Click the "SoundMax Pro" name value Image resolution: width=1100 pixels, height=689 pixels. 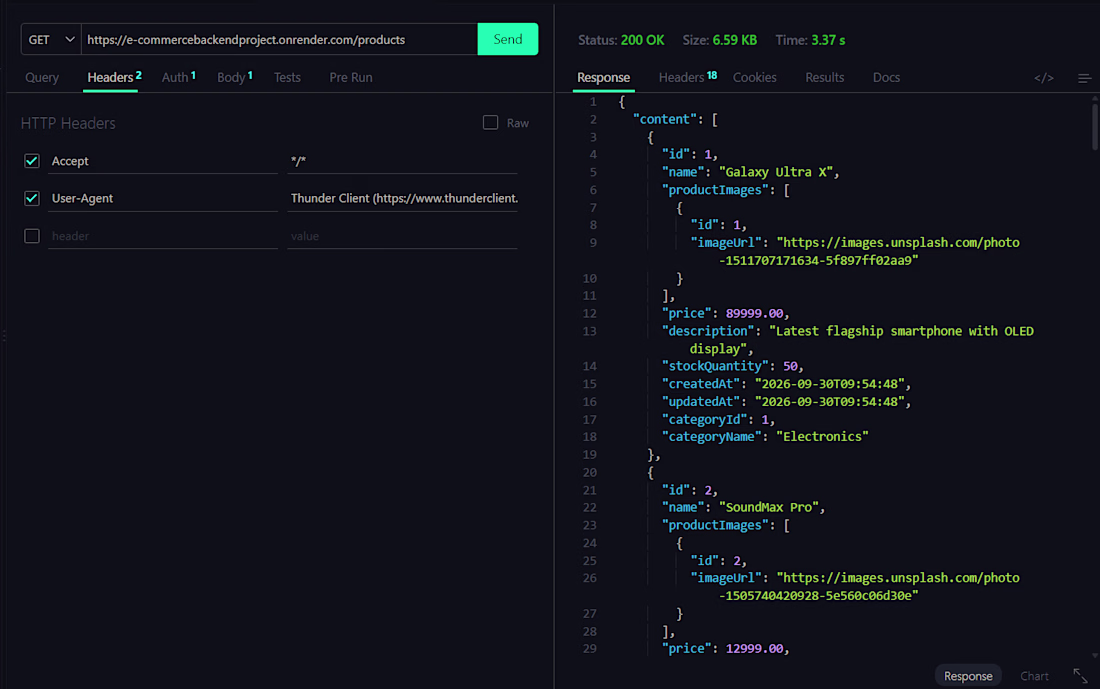point(772,507)
